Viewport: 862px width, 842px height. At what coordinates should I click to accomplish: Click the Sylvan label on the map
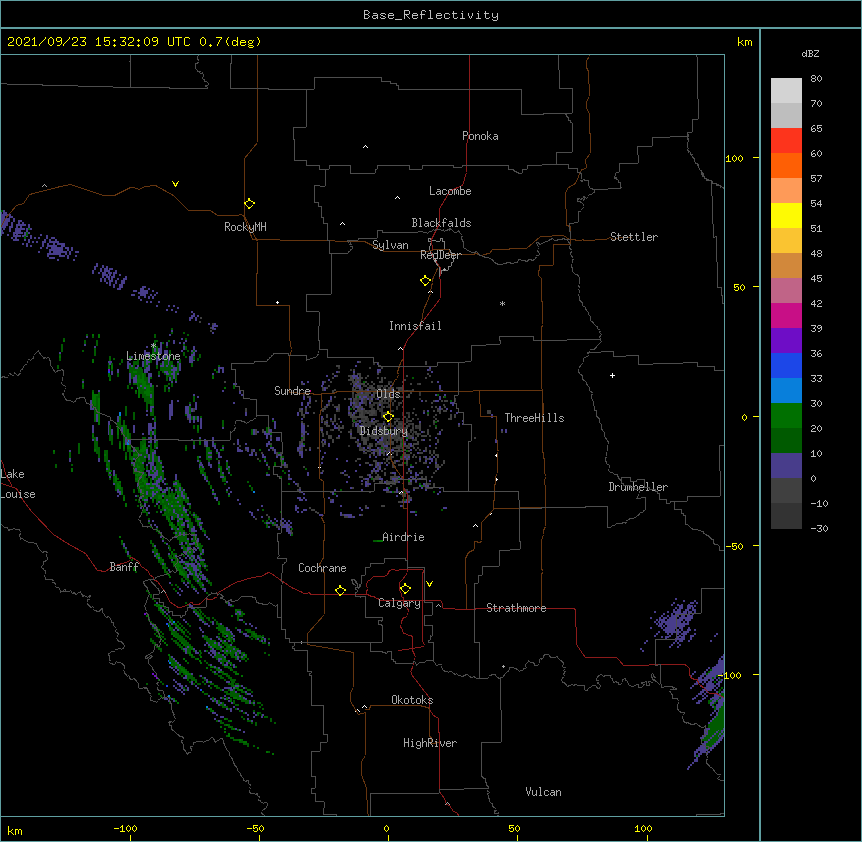pyautogui.click(x=390, y=245)
